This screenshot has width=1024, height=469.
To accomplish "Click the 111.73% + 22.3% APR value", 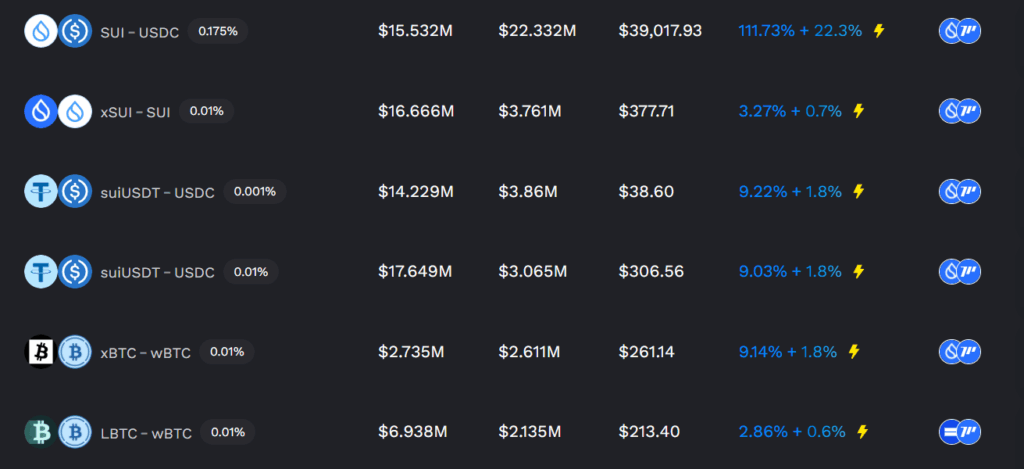I will click(x=800, y=31).
